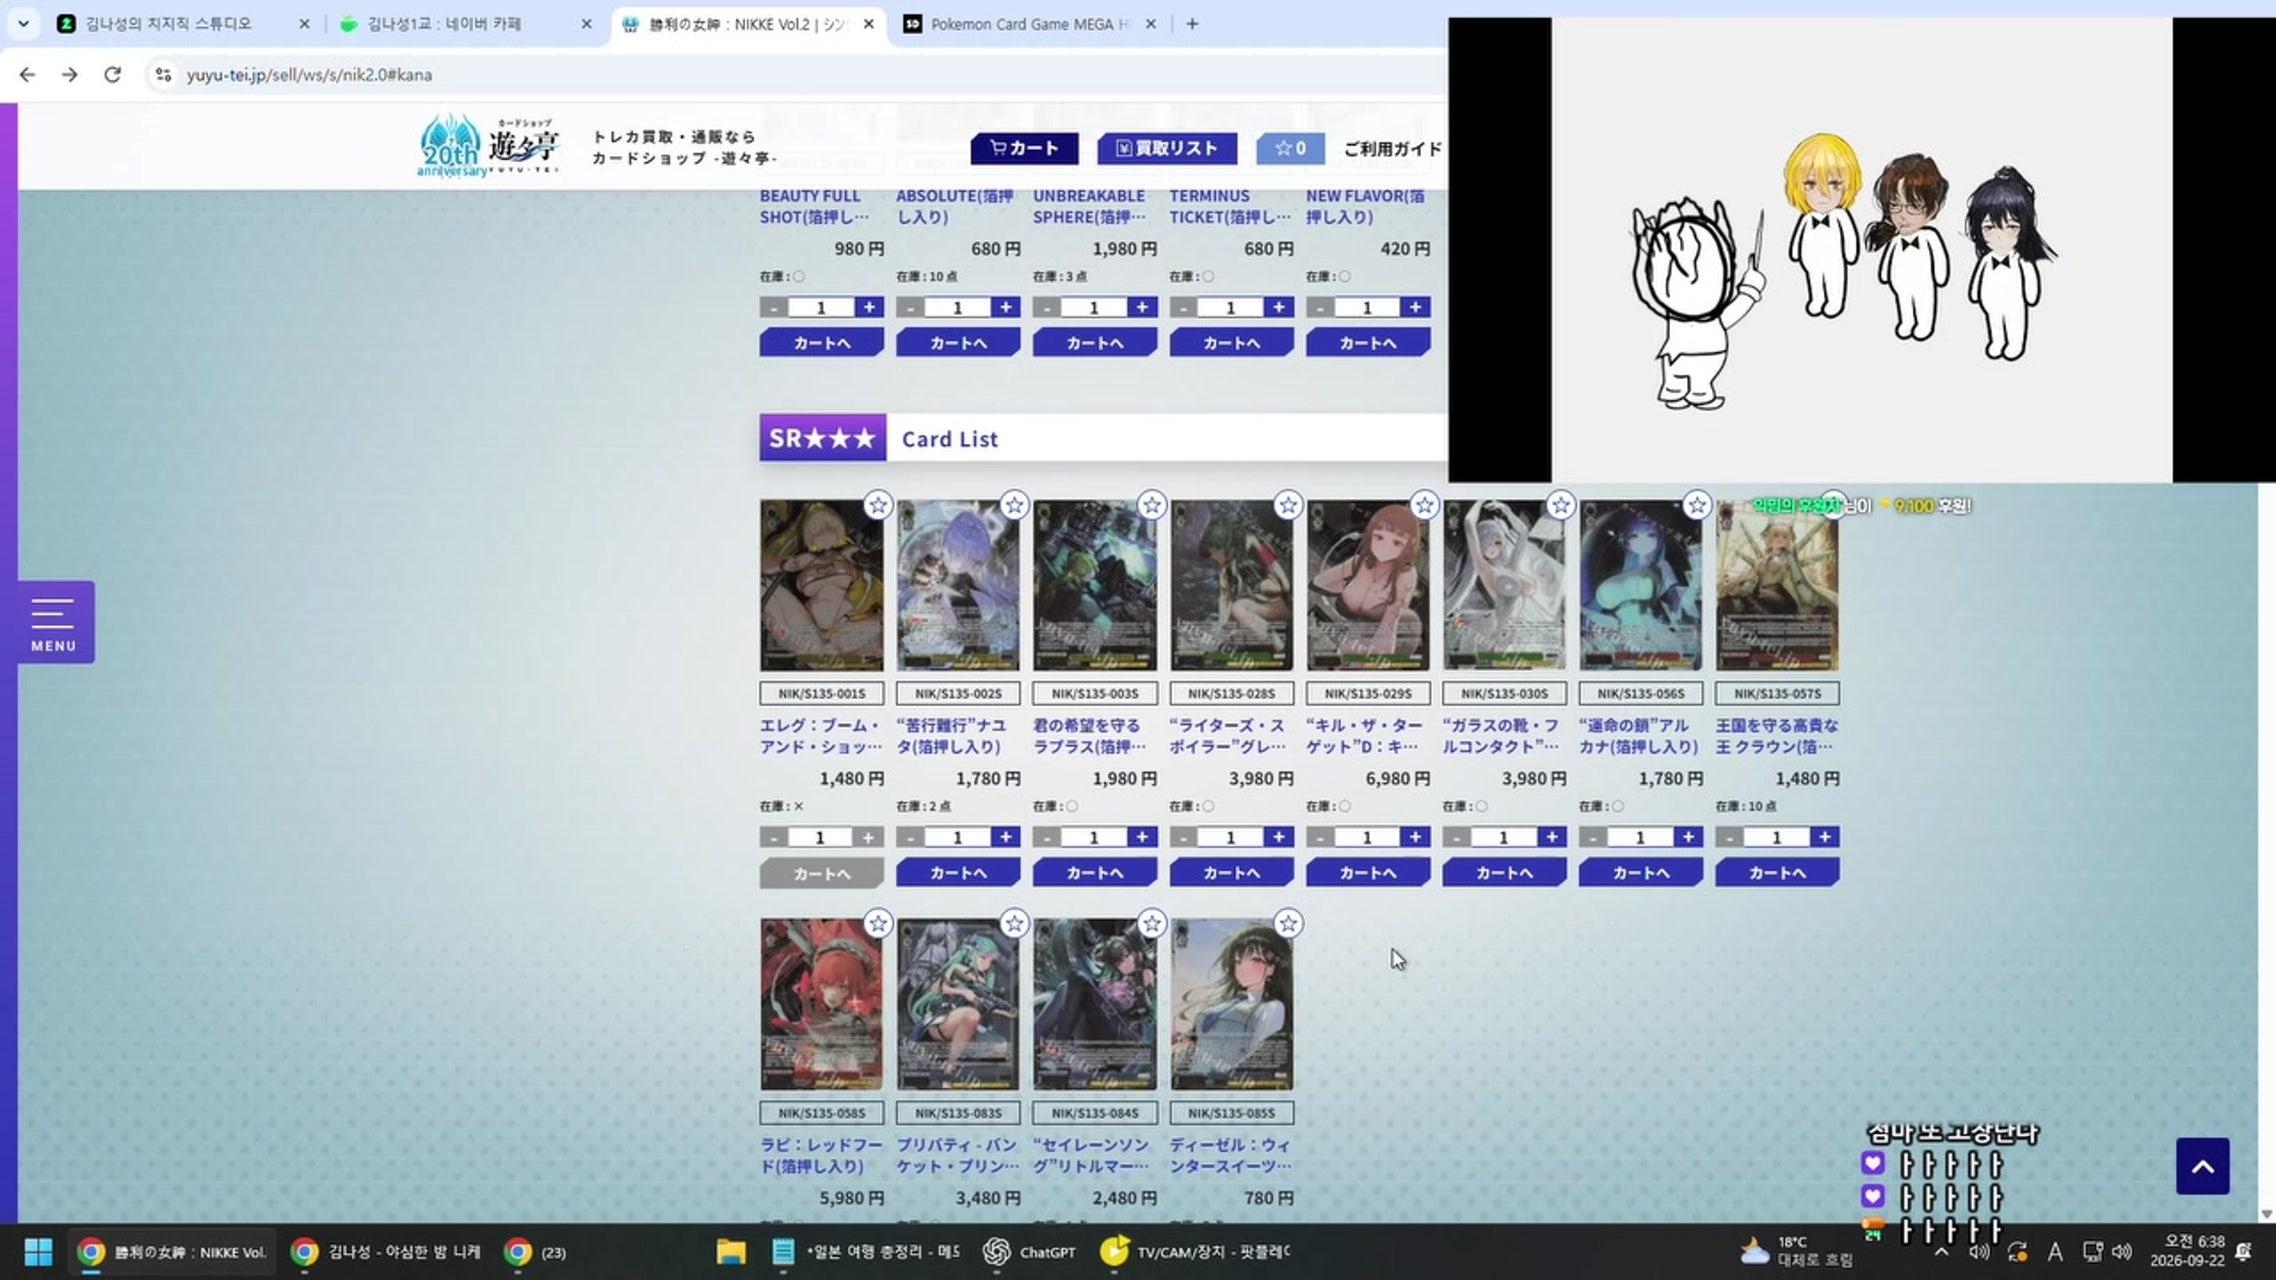Image resolution: width=2276 pixels, height=1280 pixels.
Task: Favorite card NIK/S135-084S with star icon
Action: pyautogui.click(x=1151, y=923)
